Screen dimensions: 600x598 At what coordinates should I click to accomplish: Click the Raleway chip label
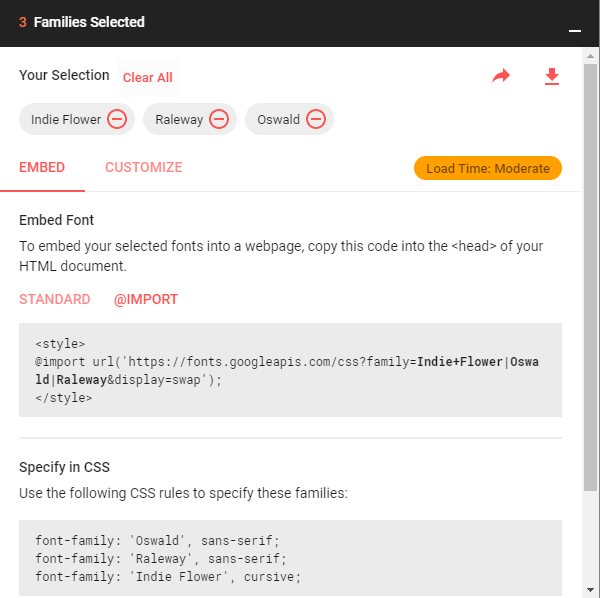[x=179, y=120]
